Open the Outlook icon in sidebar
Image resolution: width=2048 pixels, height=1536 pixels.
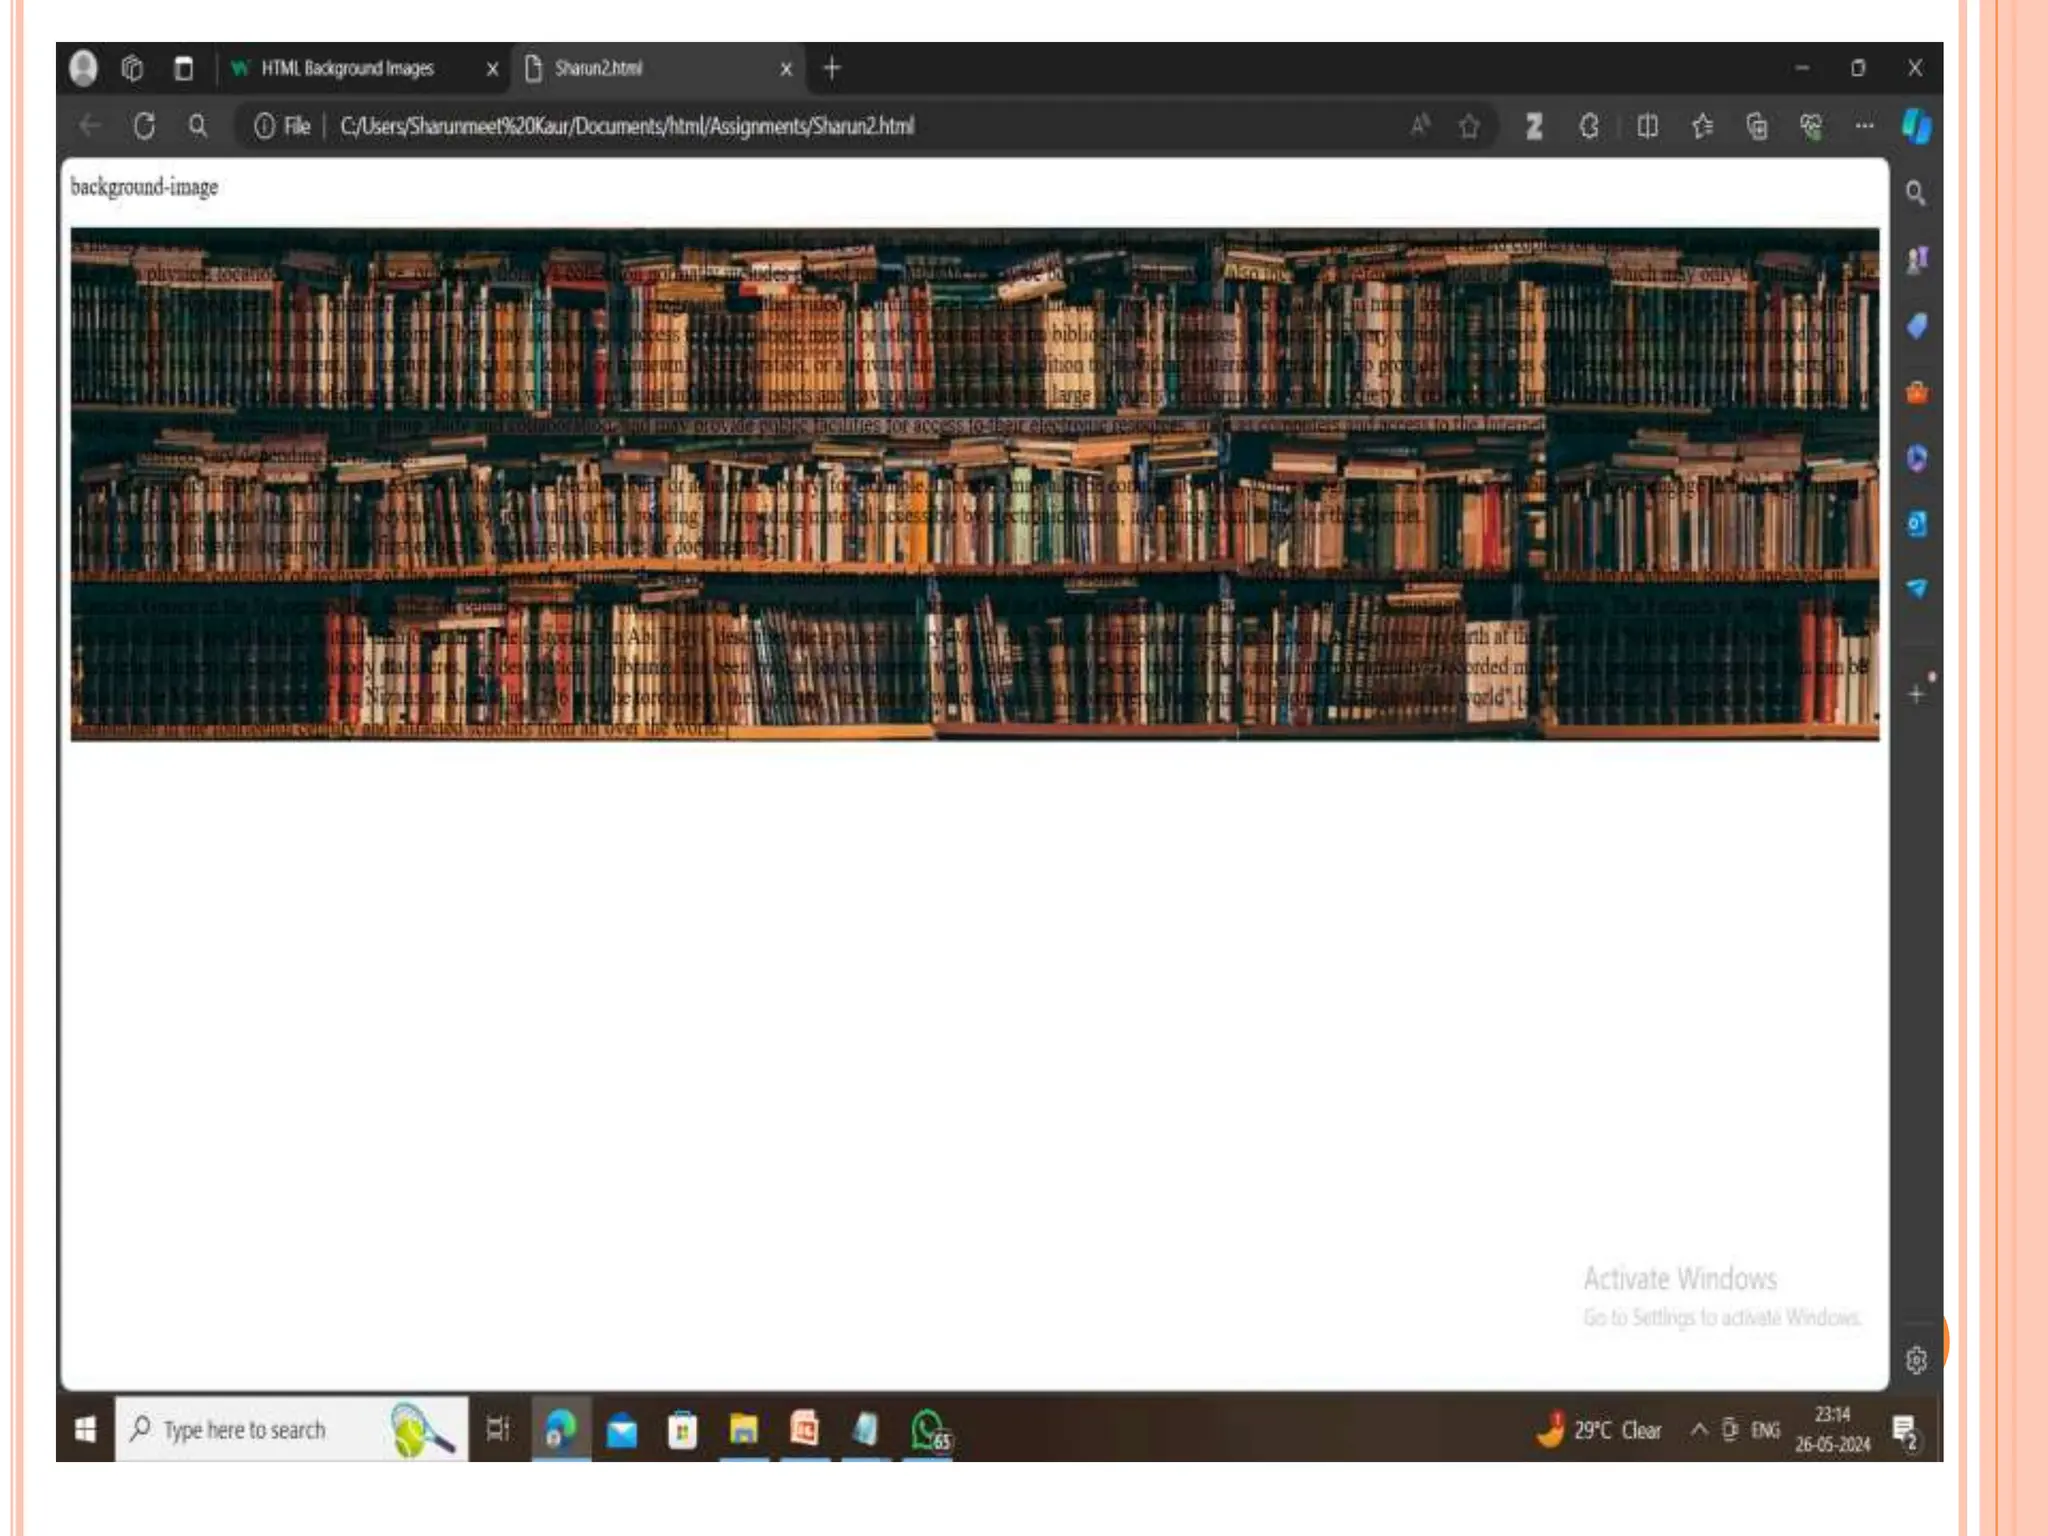coord(1916,523)
